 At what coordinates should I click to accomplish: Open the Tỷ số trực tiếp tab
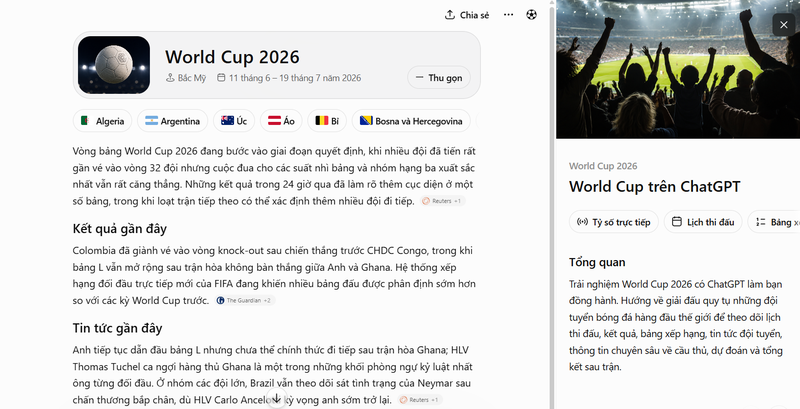[x=614, y=222]
